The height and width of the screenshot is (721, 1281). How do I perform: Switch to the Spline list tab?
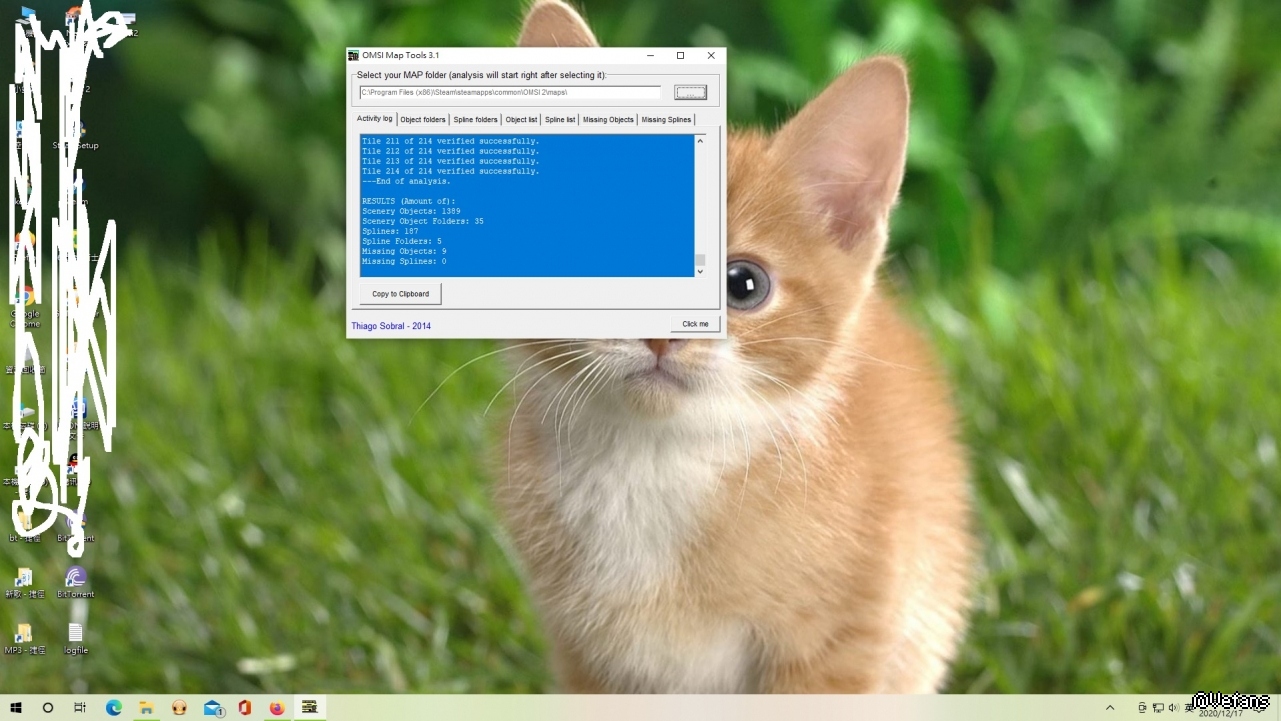click(560, 120)
